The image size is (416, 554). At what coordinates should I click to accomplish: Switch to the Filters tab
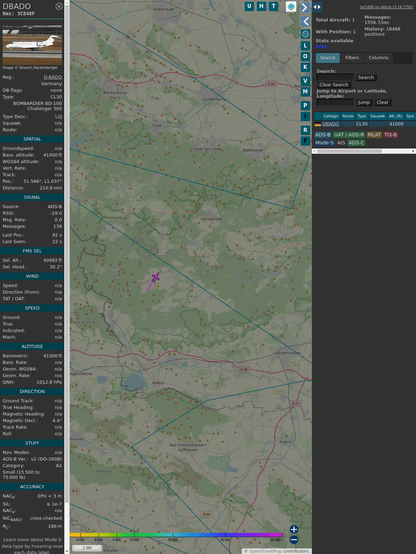352,58
